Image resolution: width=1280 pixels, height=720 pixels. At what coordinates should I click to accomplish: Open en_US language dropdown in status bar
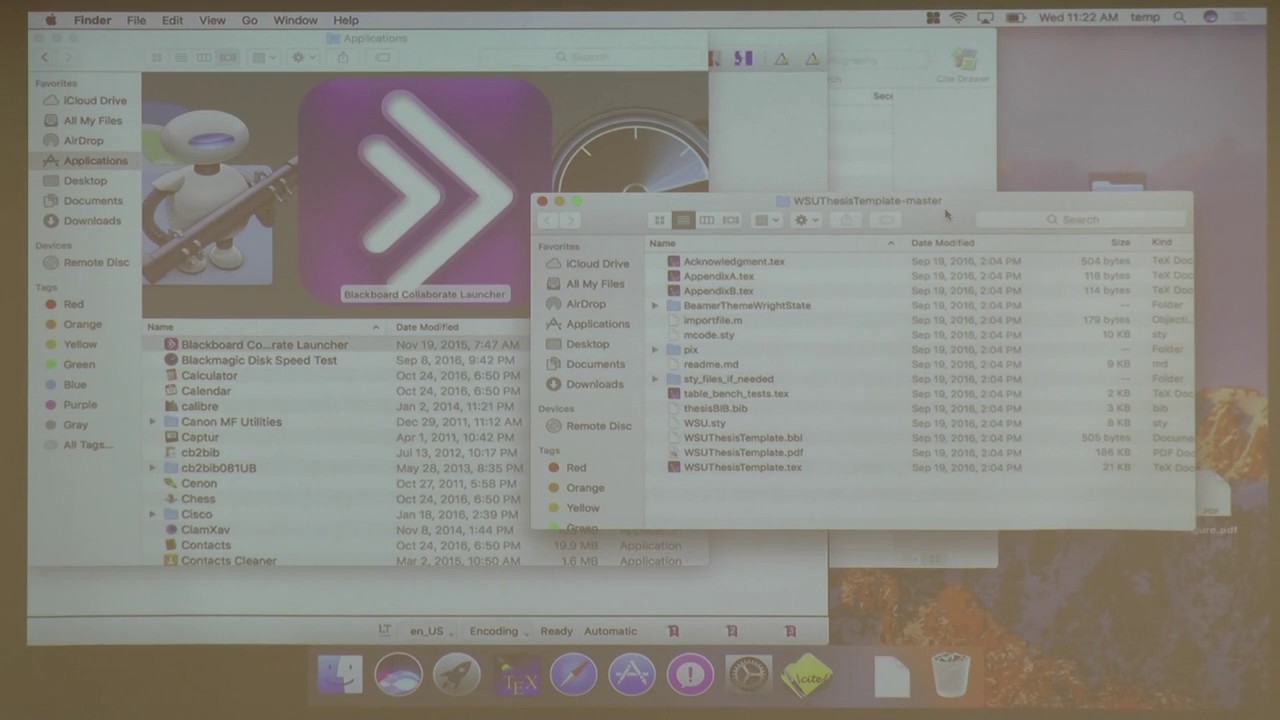[431, 631]
